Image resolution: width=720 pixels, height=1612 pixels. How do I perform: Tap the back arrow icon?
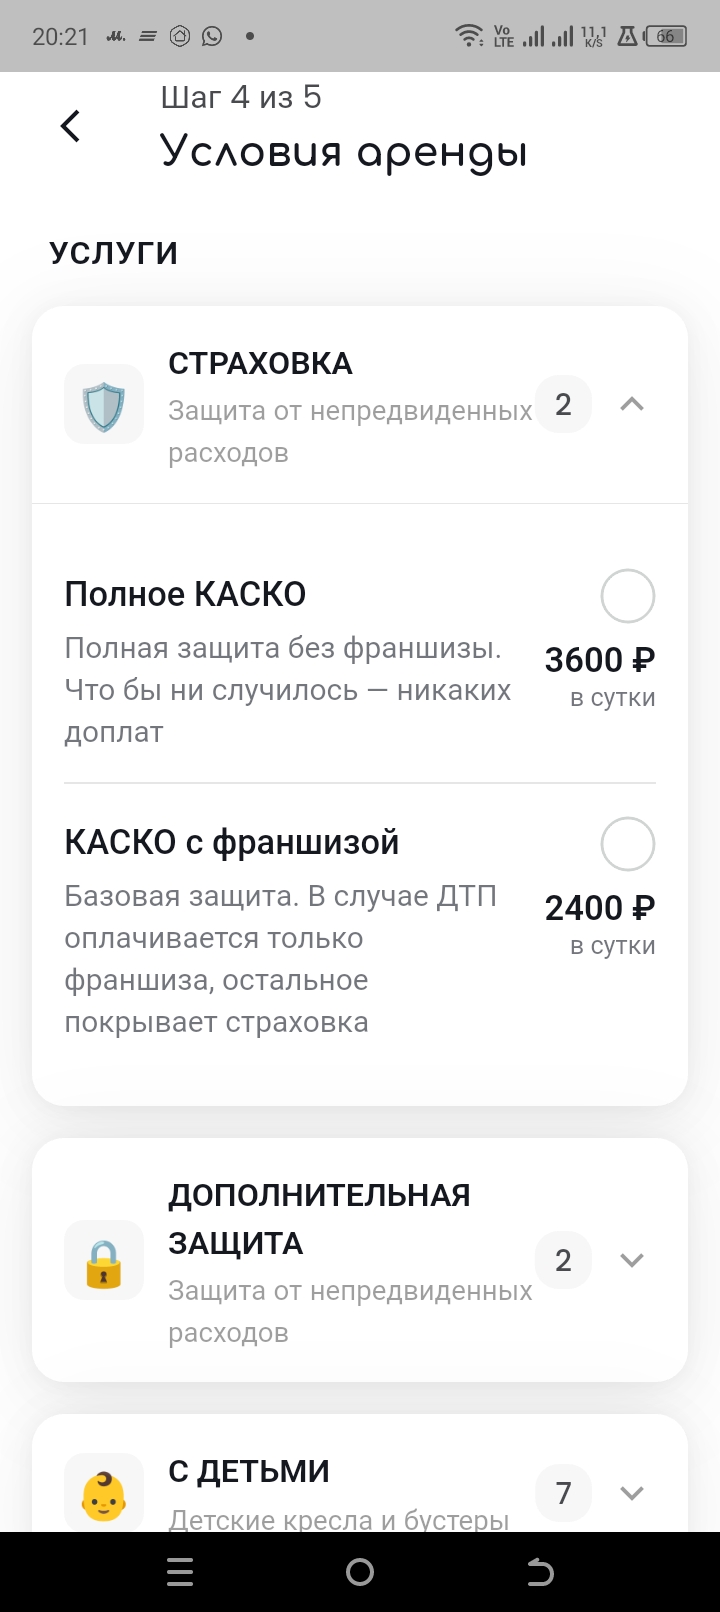coord(70,126)
